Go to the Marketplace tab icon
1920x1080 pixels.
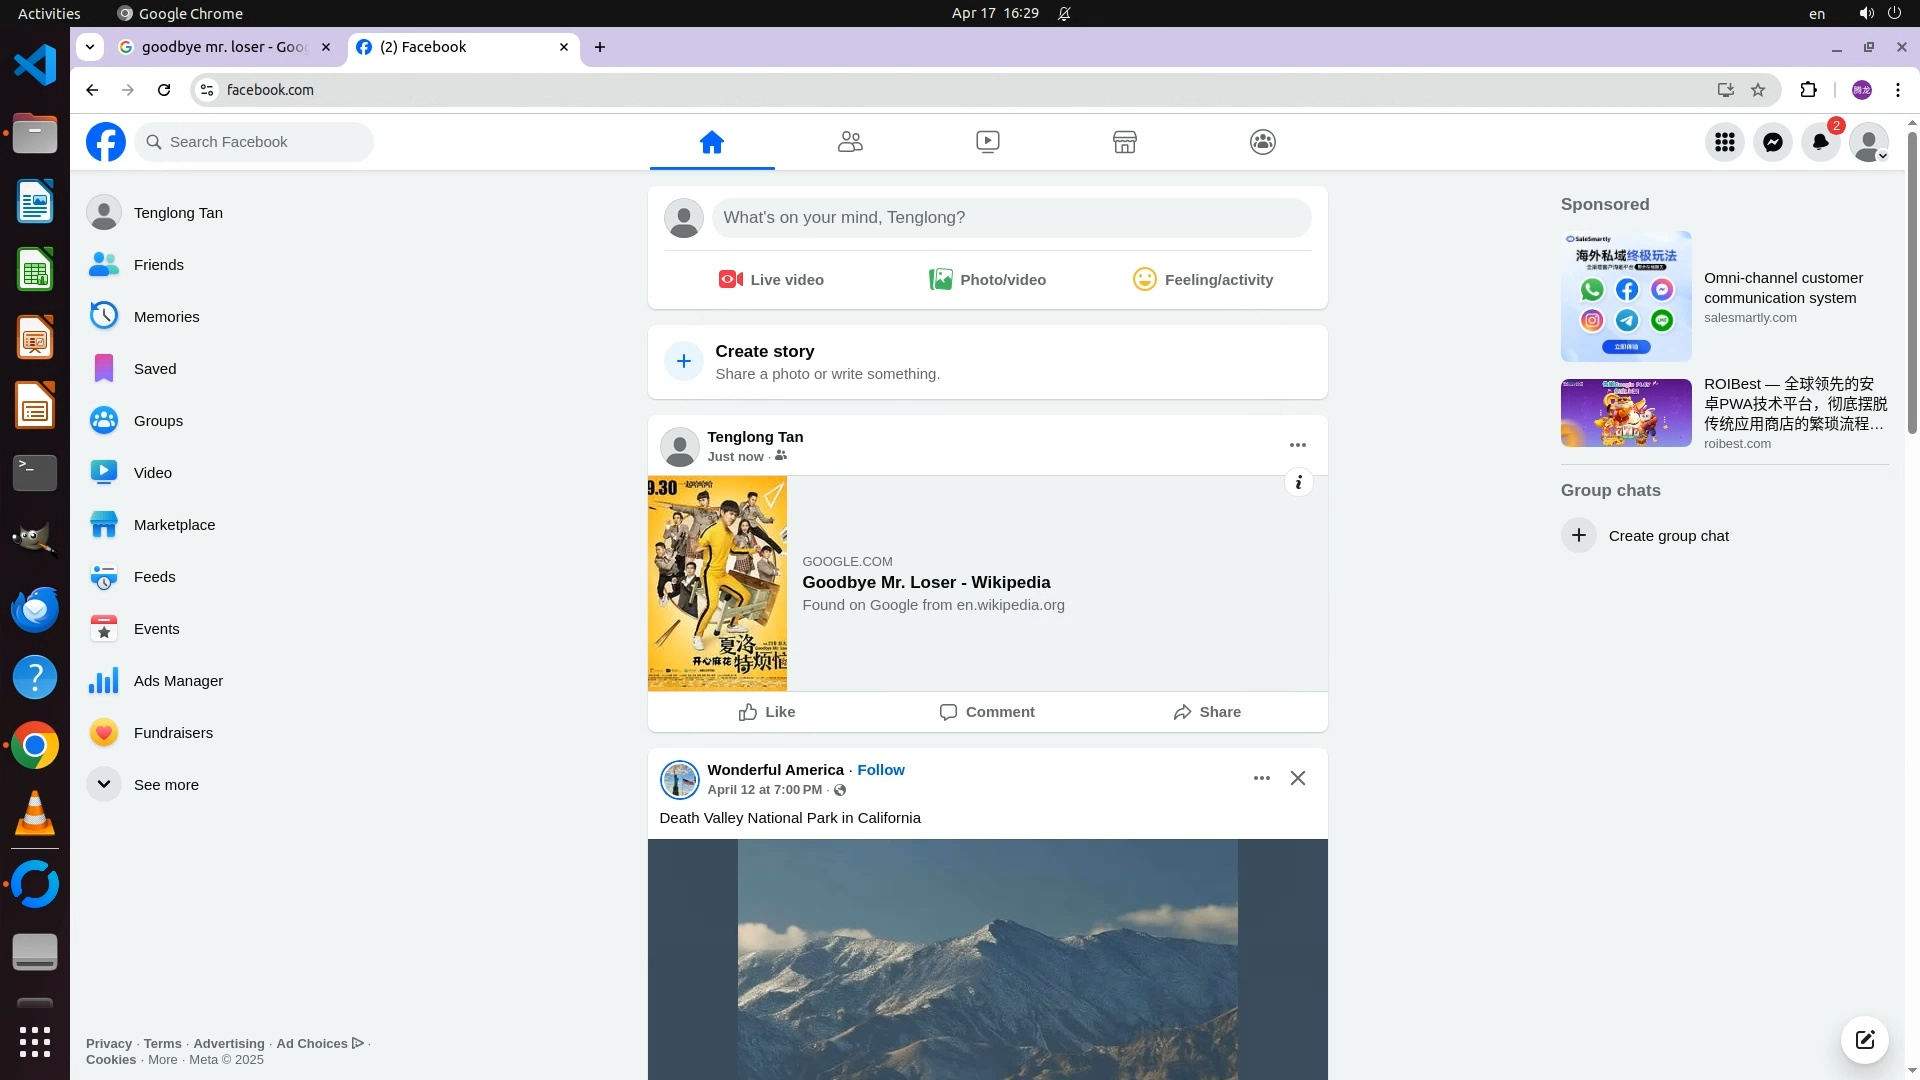click(x=1124, y=142)
